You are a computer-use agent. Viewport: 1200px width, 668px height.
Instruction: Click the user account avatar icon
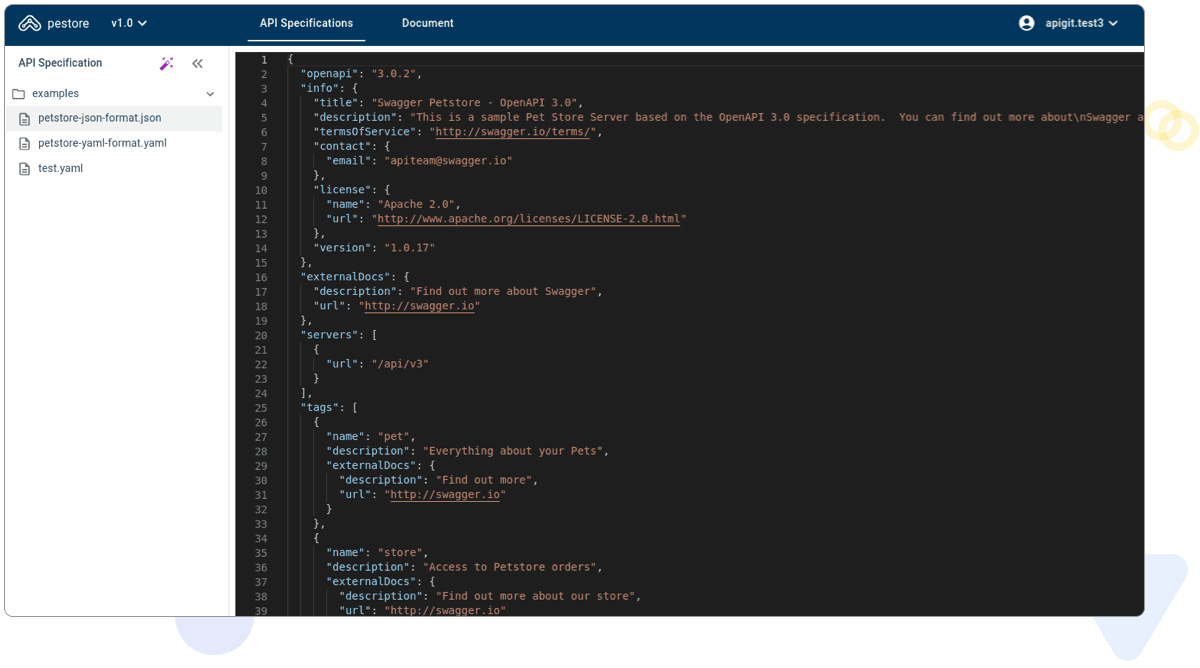tap(1026, 23)
